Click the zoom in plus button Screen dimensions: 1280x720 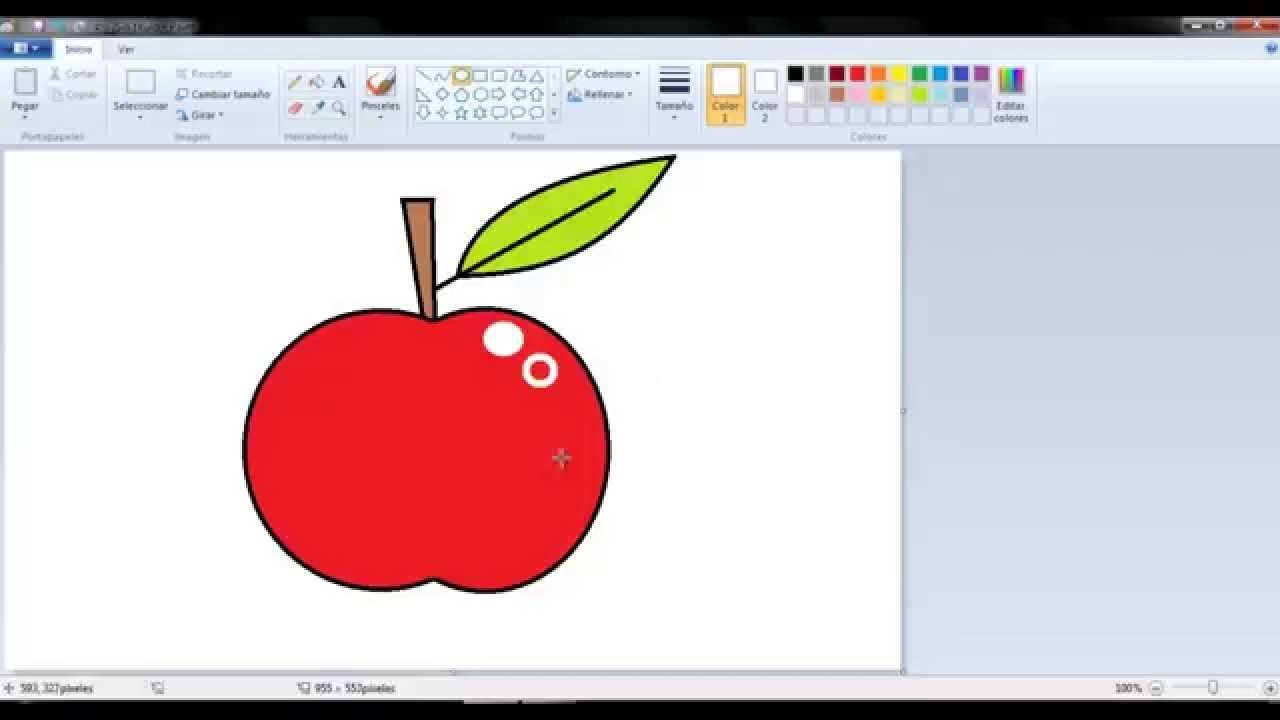(x=1269, y=688)
